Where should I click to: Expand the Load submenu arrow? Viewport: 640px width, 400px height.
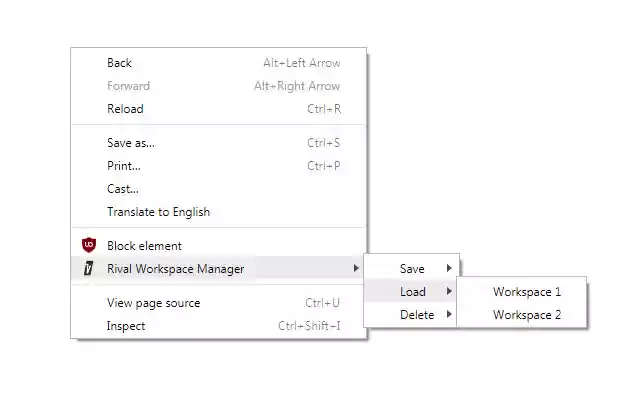pyautogui.click(x=449, y=291)
